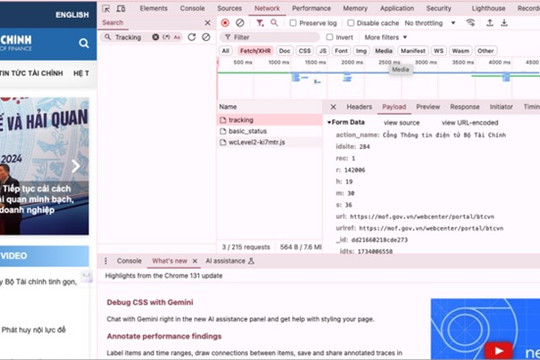Image resolution: width=540 pixels, height=360 pixels.
Task: Toggle the CSS type filter
Action: [x=304, y=51]
